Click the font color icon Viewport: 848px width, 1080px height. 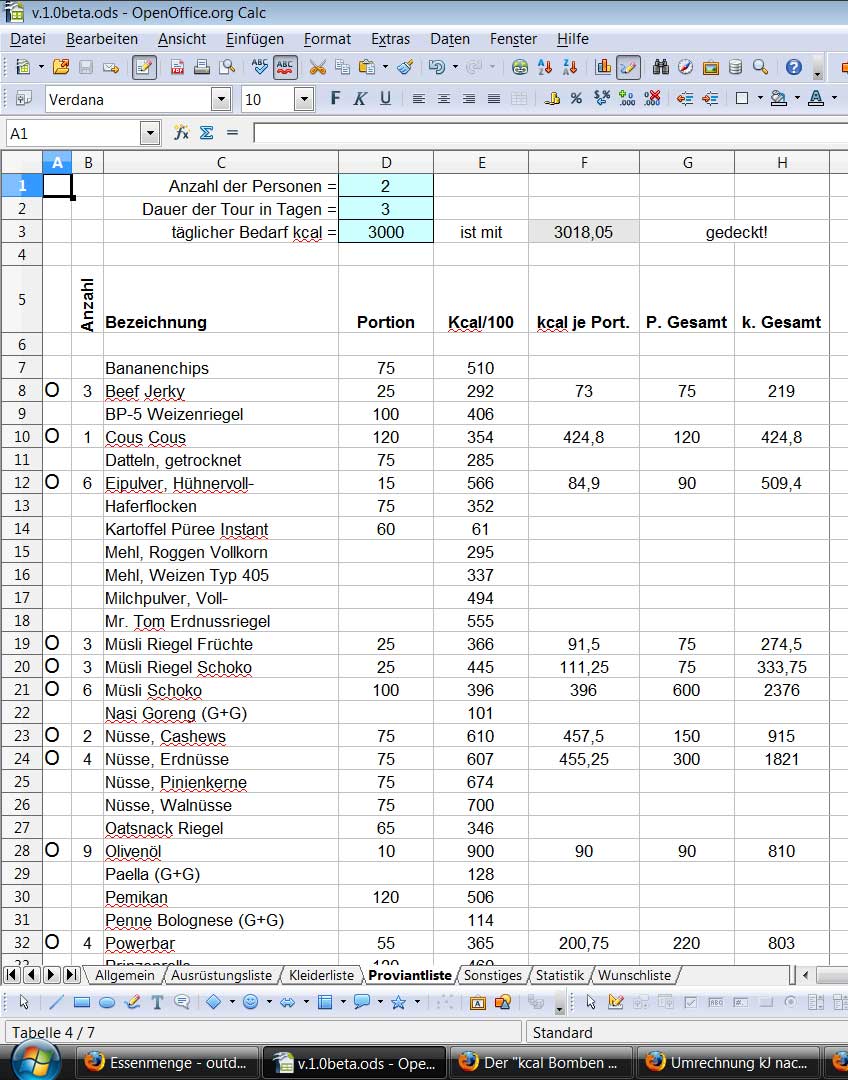(815, 99)
